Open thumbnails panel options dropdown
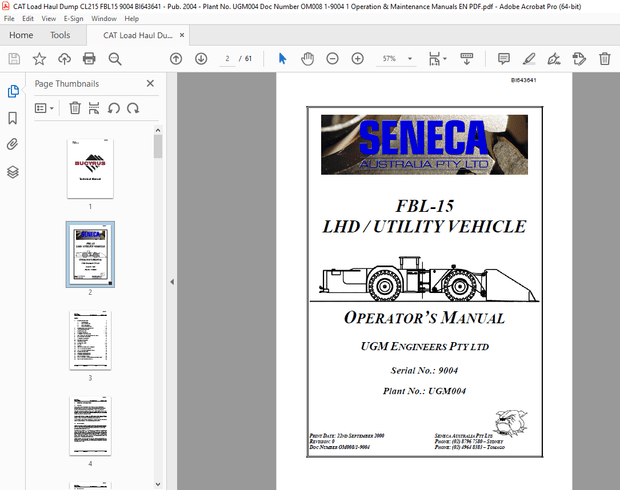This screenshot has height=490, width=620. pyautogui.click(x=44, y=108)
